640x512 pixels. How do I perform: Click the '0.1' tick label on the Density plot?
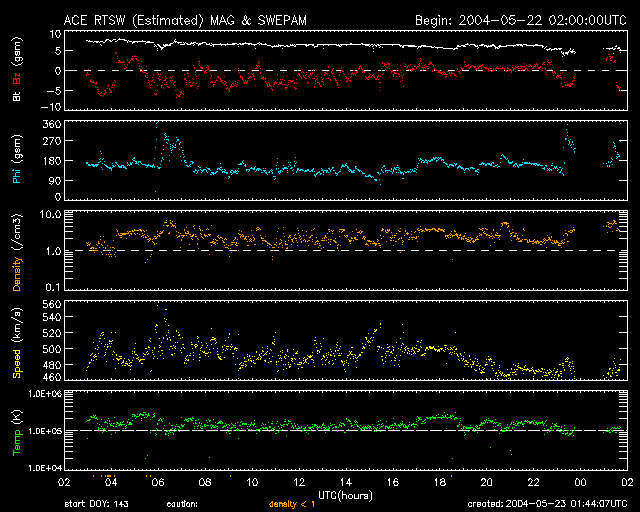coord(53,287)
